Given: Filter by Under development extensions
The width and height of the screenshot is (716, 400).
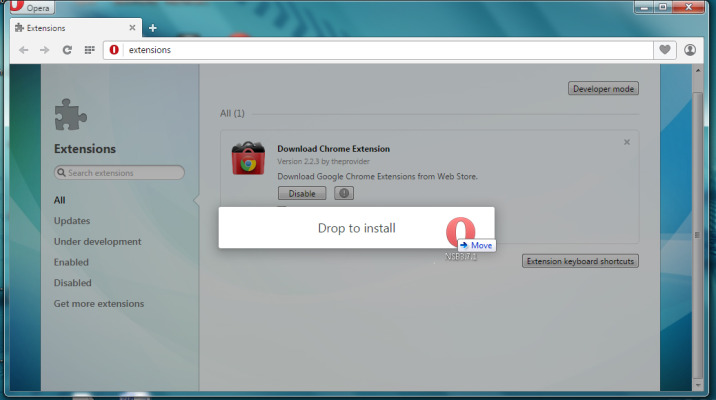Looking at the screenshot, I should (x=97, y=242).
